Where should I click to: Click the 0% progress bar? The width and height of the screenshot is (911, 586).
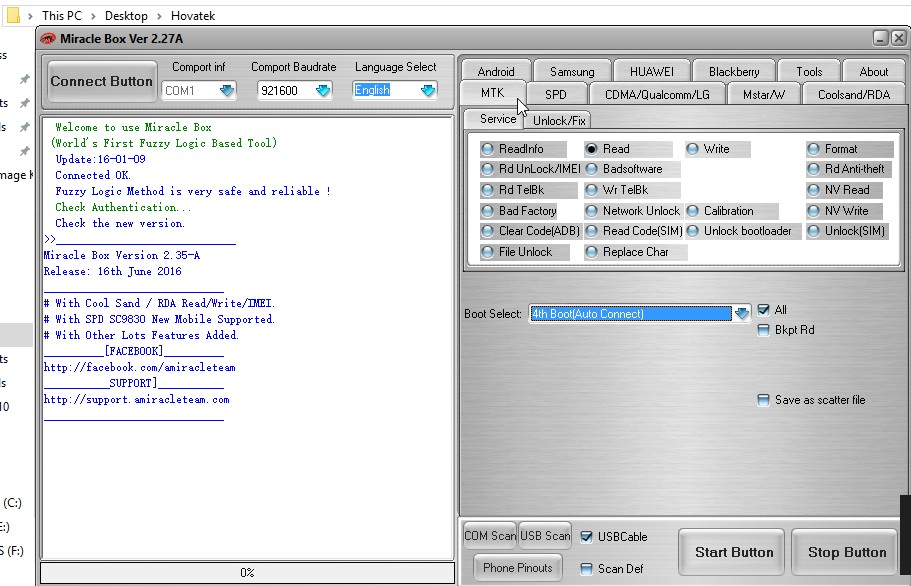pyautogui.click(x=247, y=573)
